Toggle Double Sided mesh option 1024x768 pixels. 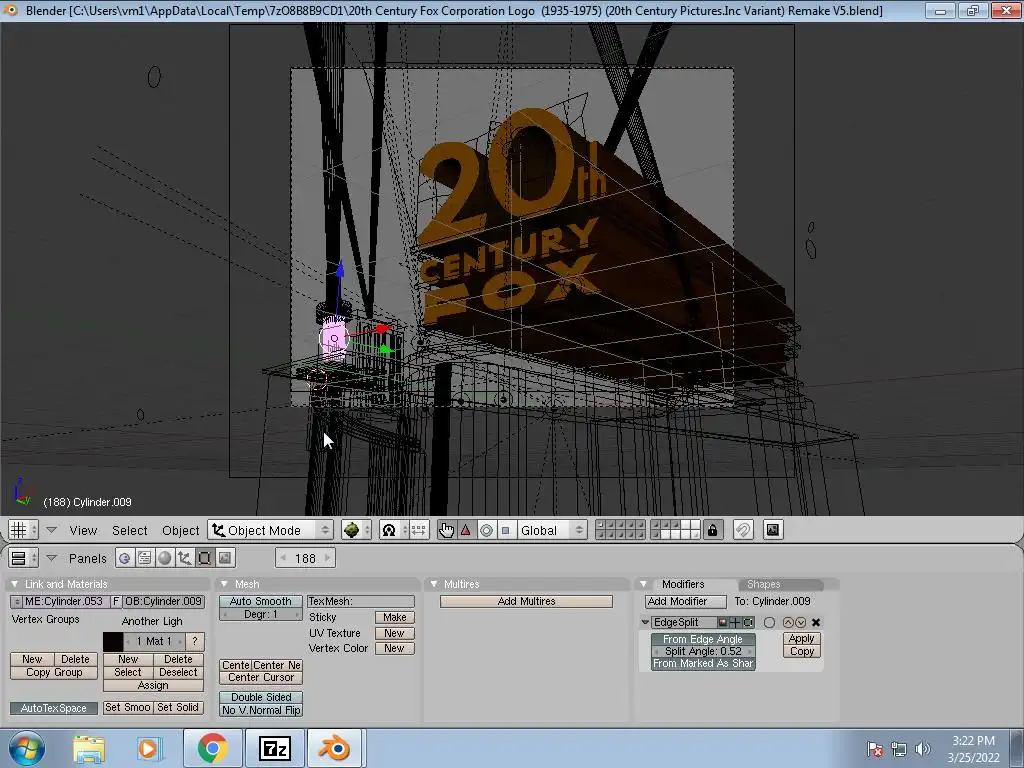(x=261, y=697)
